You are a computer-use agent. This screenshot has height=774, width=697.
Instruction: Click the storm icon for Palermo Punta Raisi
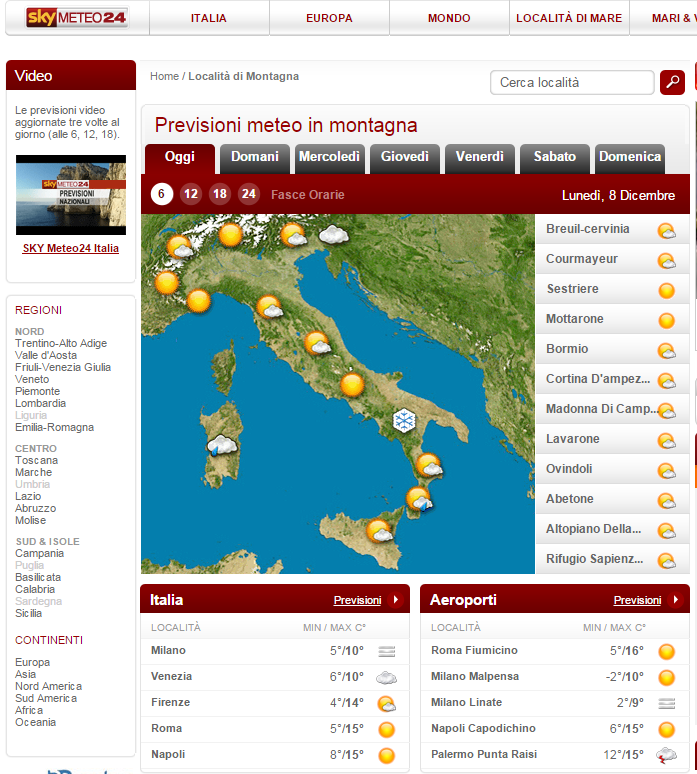[666, 755]
